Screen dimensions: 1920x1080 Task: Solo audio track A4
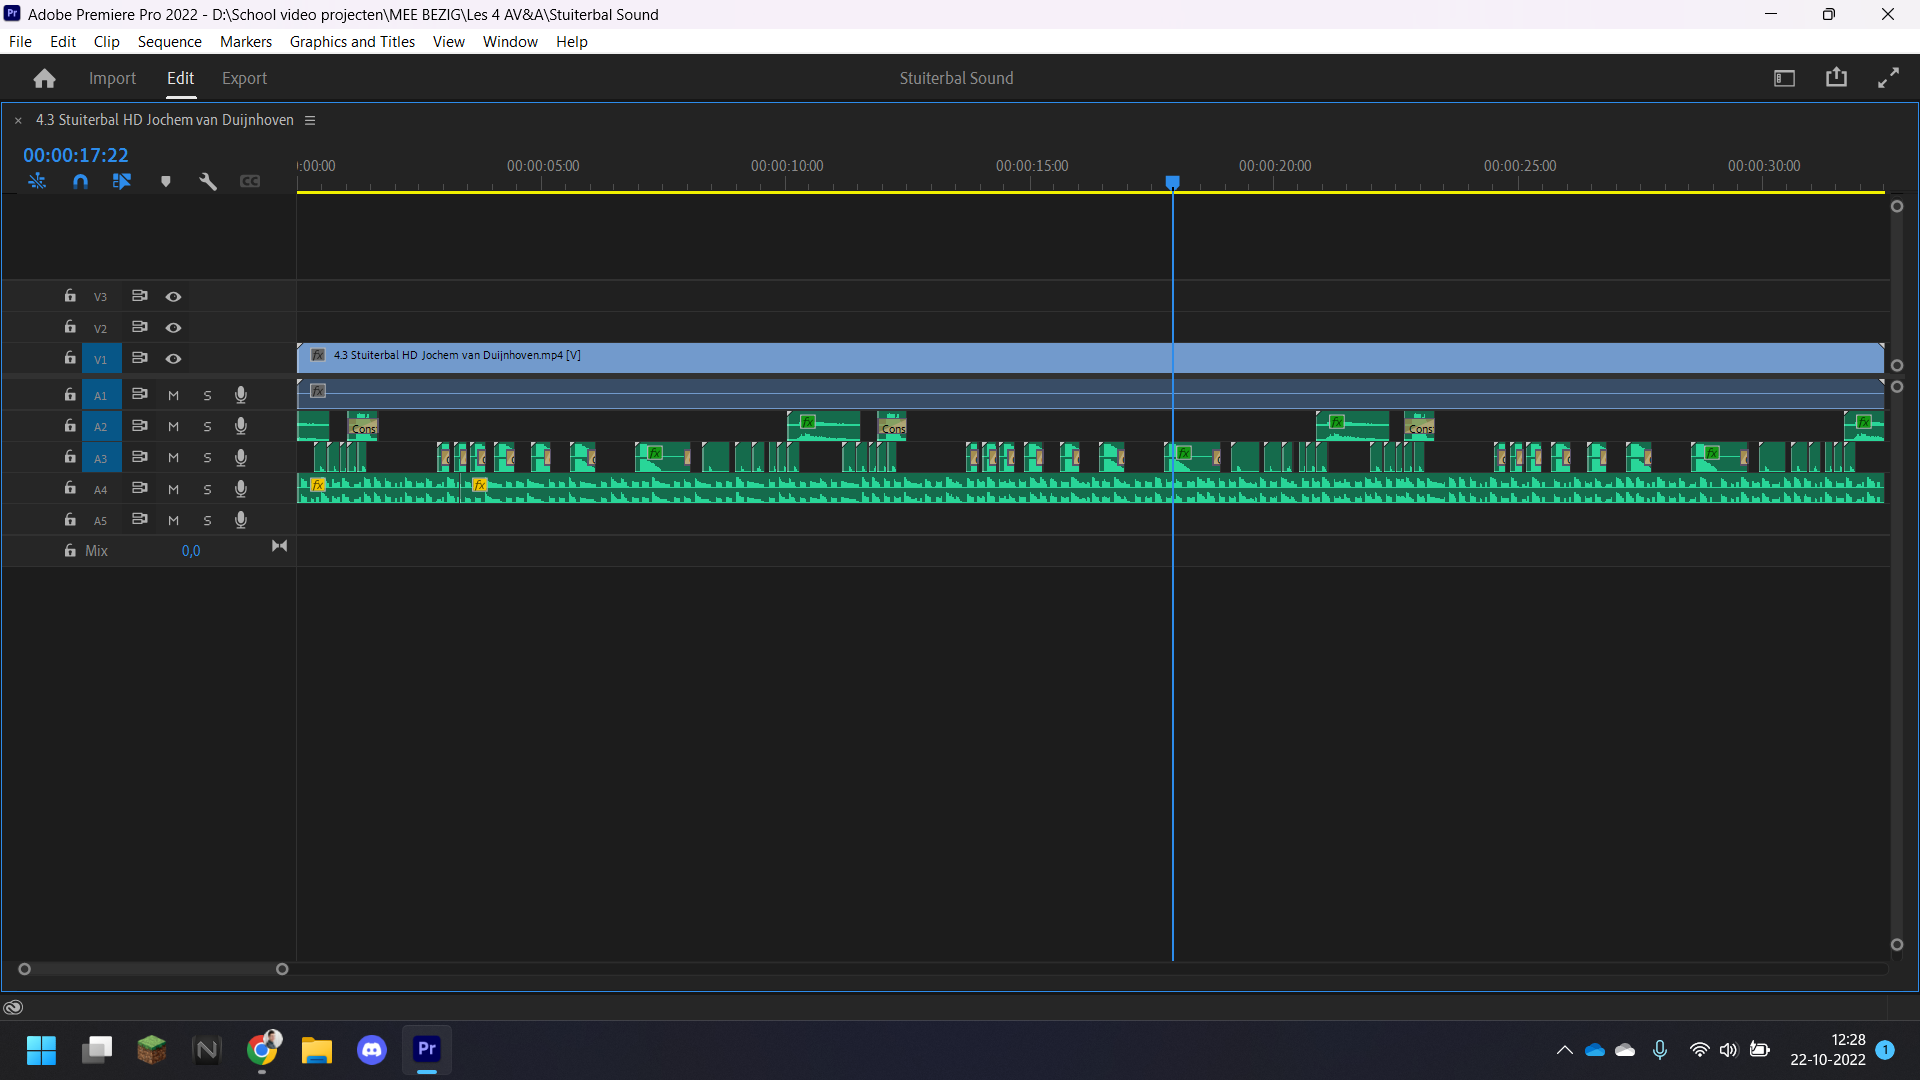point(207,489)
